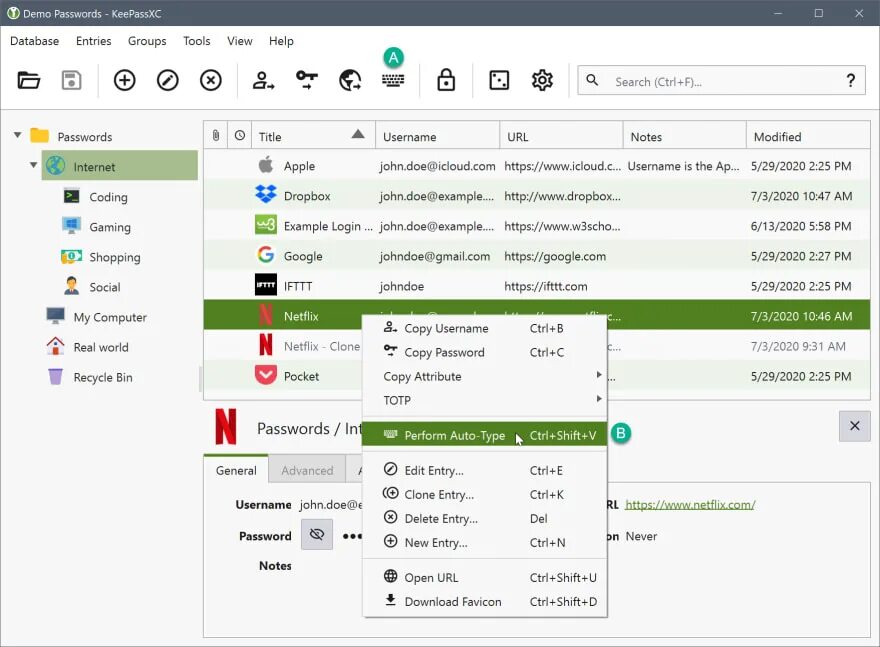Viewport: 880px width, 647px height.
Task: Add new entry using plus circle toolbar icon
Action: [x=125, y=80]
